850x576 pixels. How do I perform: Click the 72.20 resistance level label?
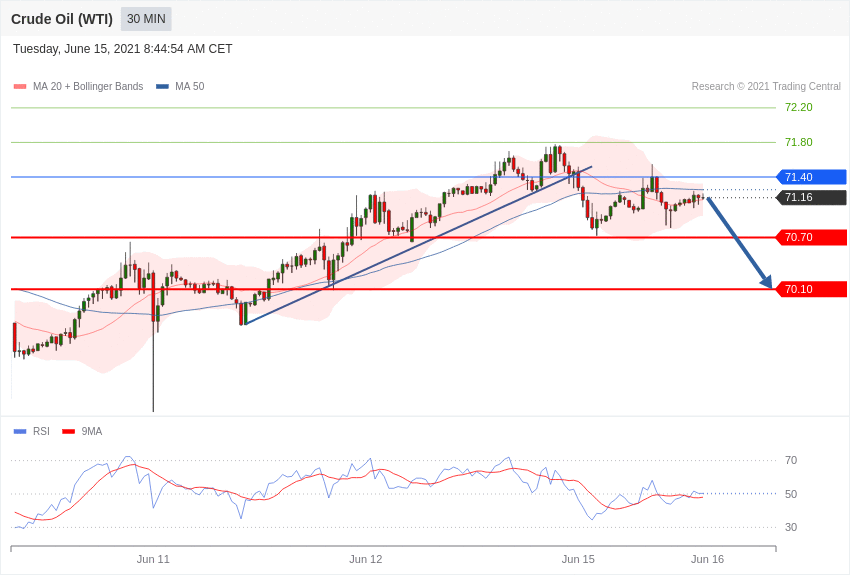(x=799, y=107)
